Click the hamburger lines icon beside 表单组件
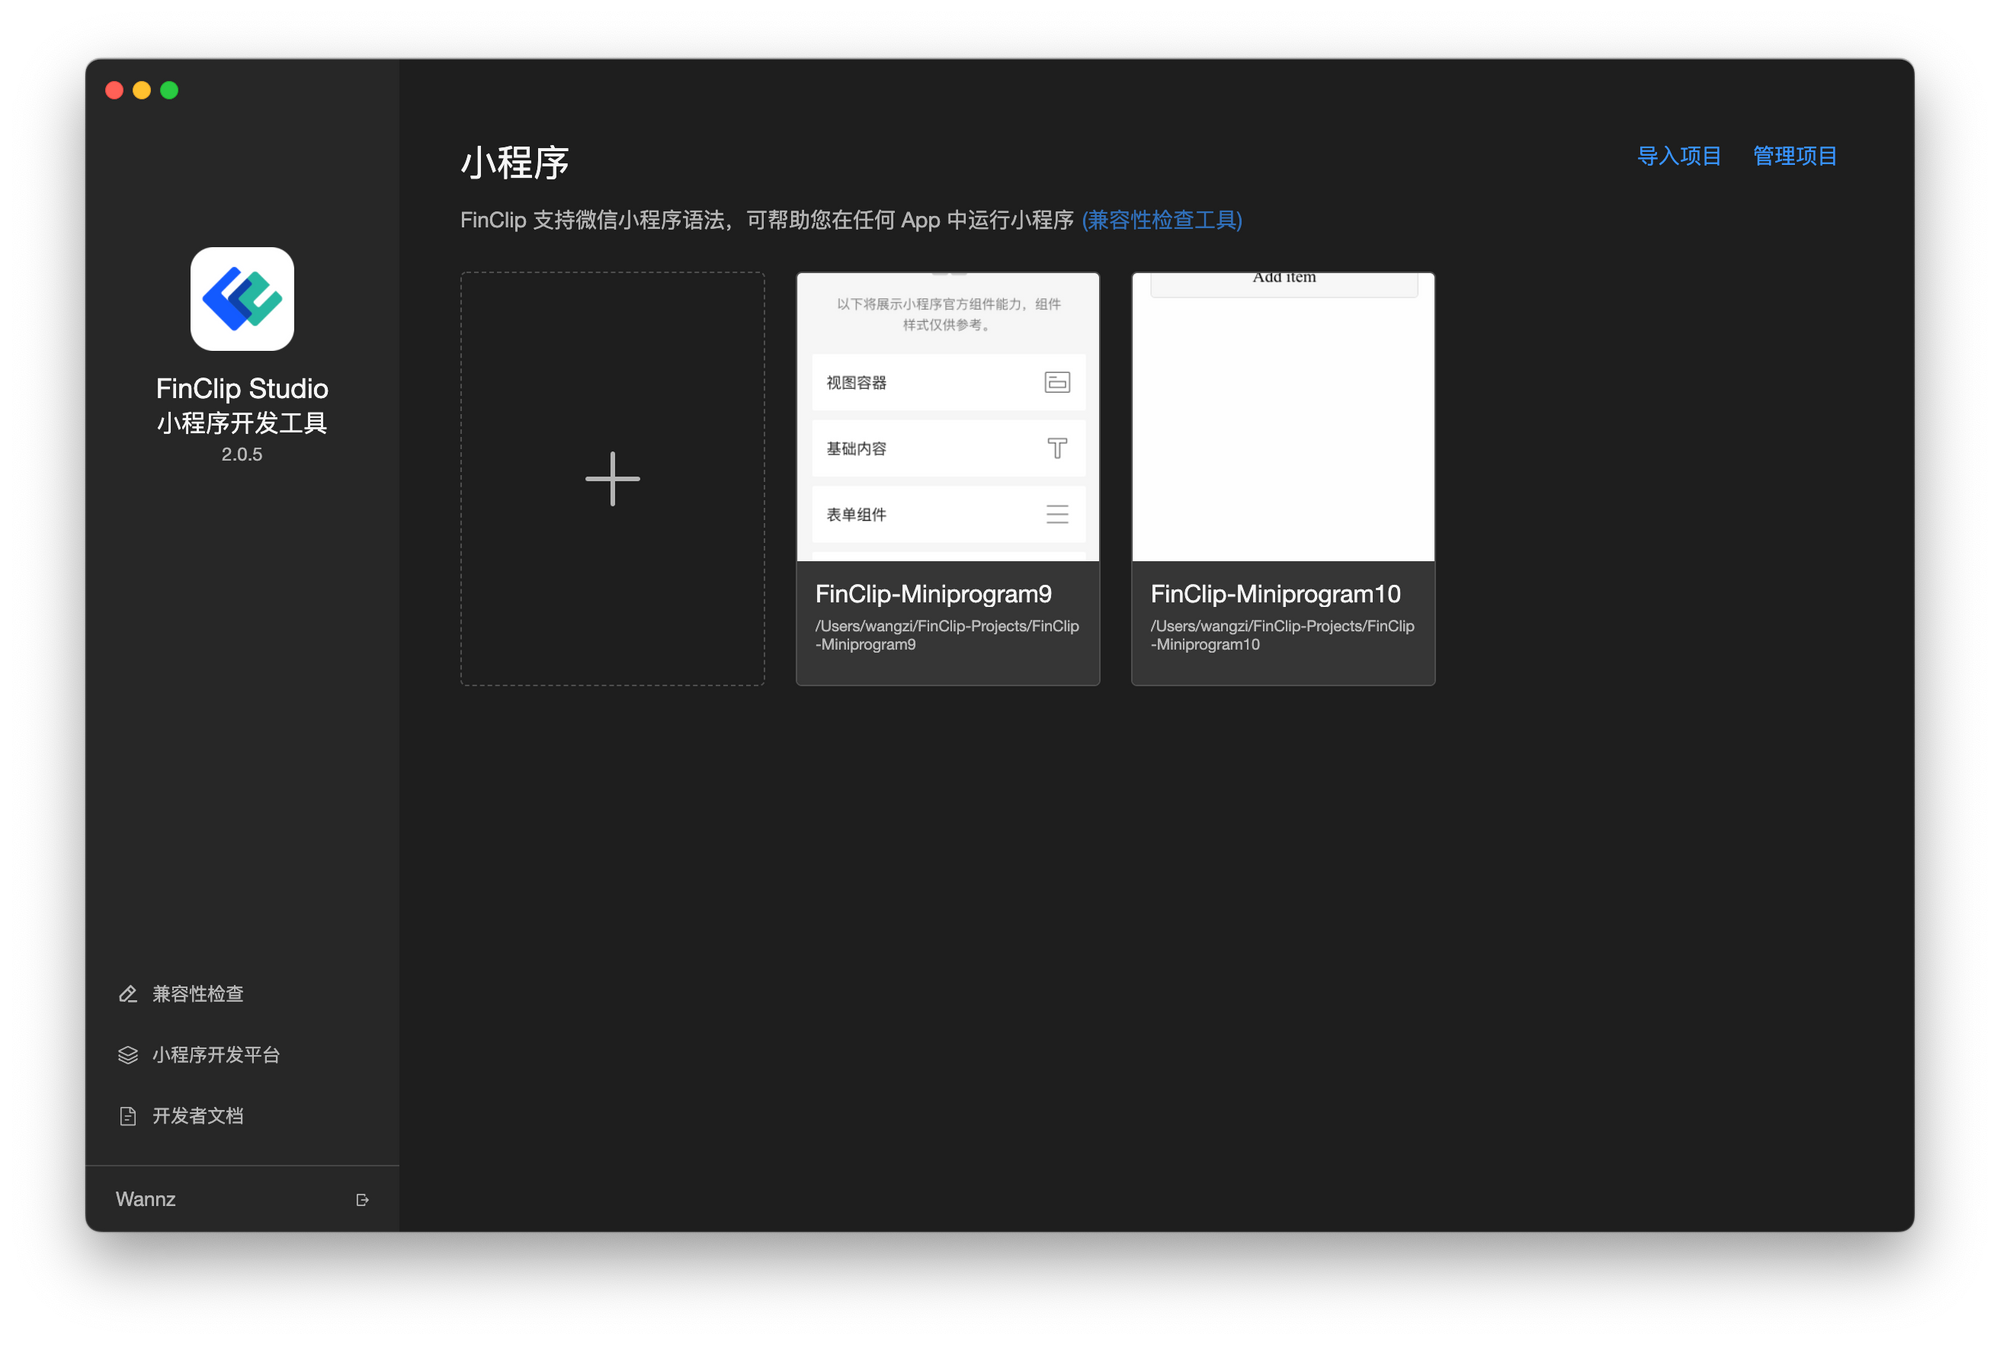 coord(1057,514)
